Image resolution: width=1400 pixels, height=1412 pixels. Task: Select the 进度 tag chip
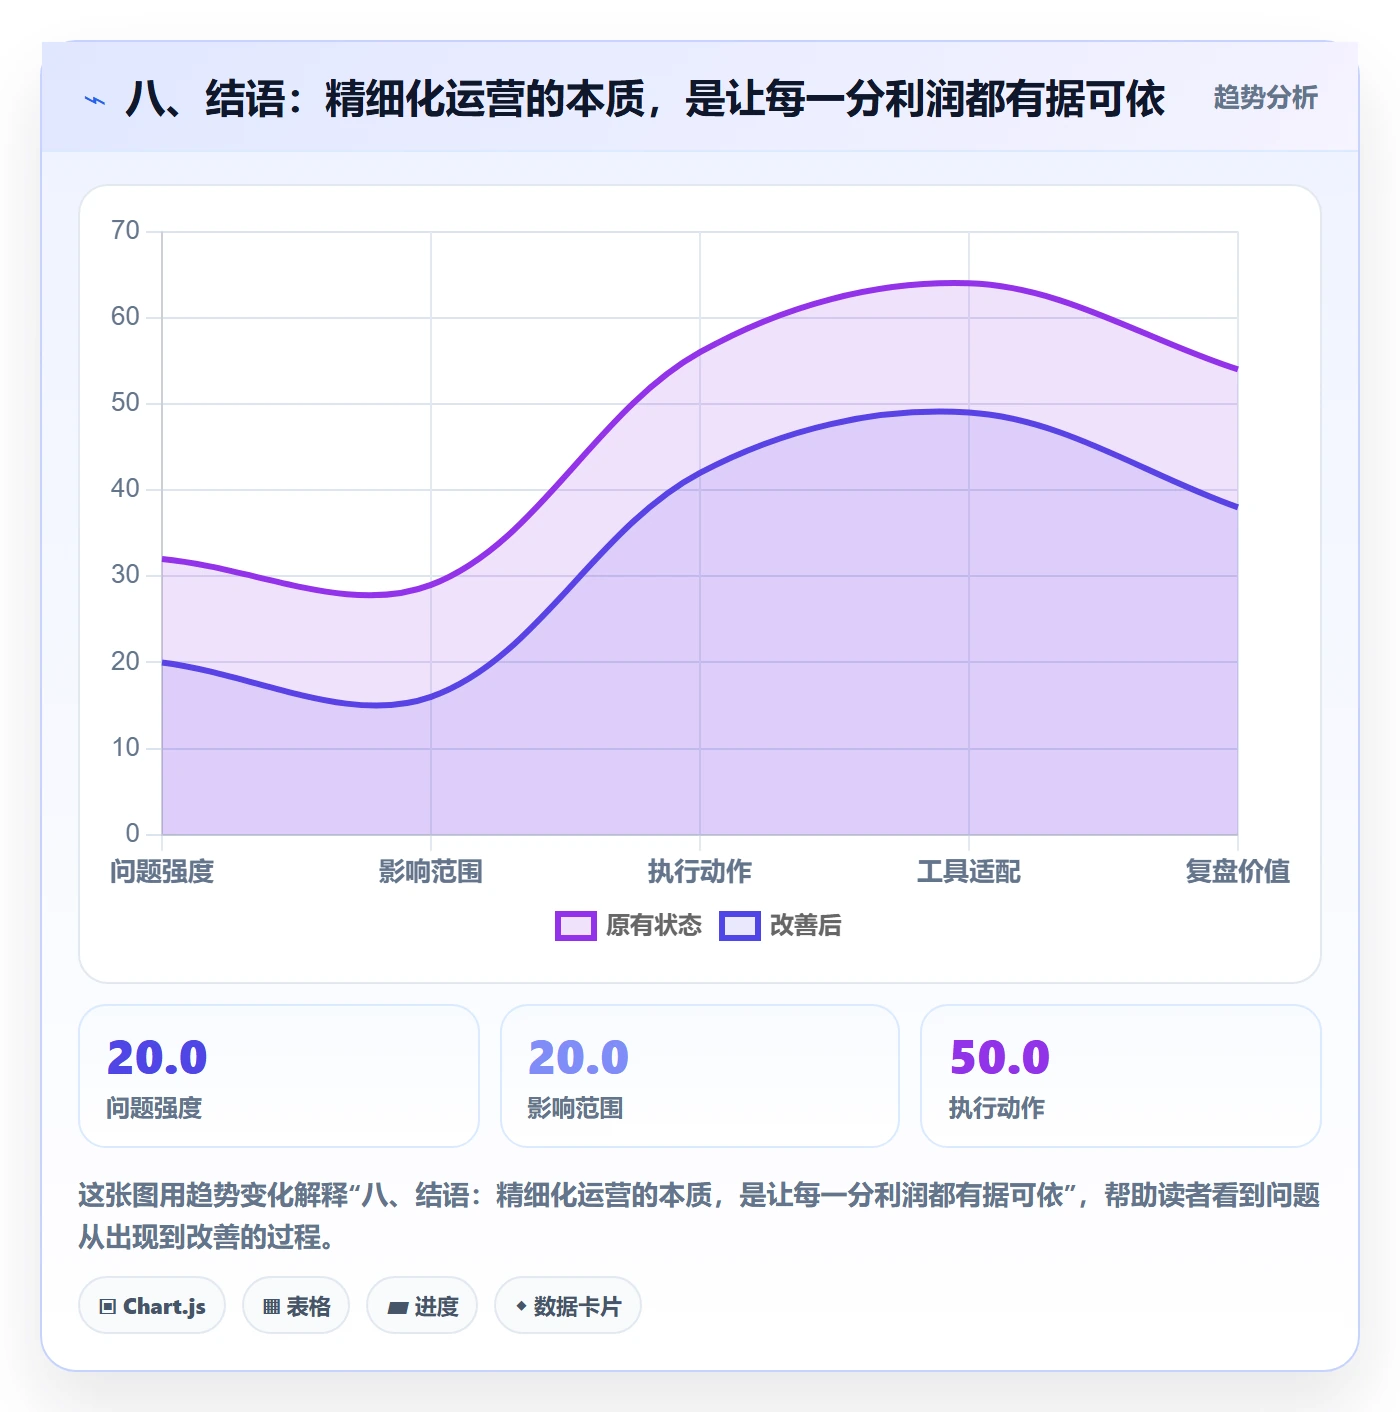[422, 1306]
